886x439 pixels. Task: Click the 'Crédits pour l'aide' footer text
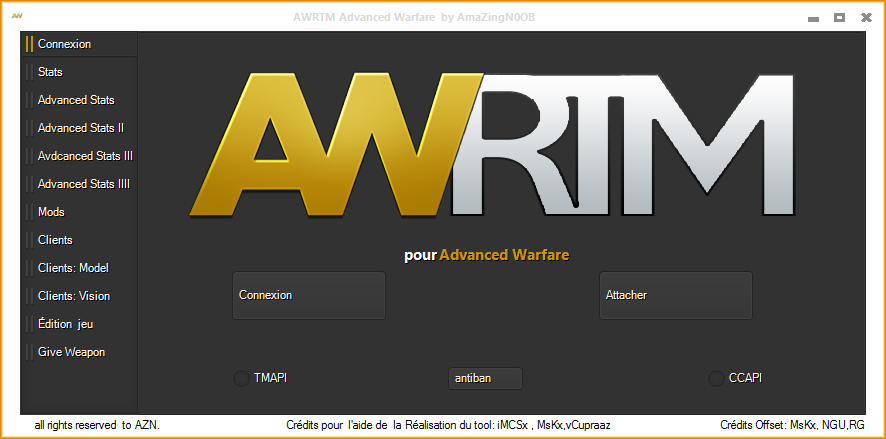coord(448,425)
